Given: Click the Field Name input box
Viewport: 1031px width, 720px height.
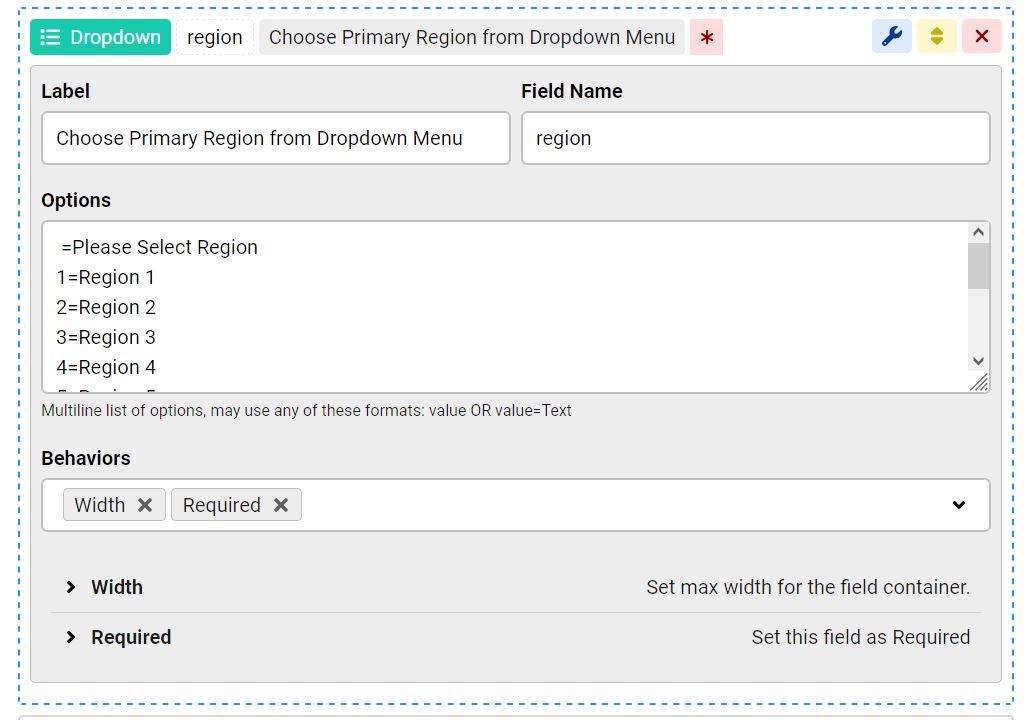Looking at the screenshot, I should coord(755,138).
